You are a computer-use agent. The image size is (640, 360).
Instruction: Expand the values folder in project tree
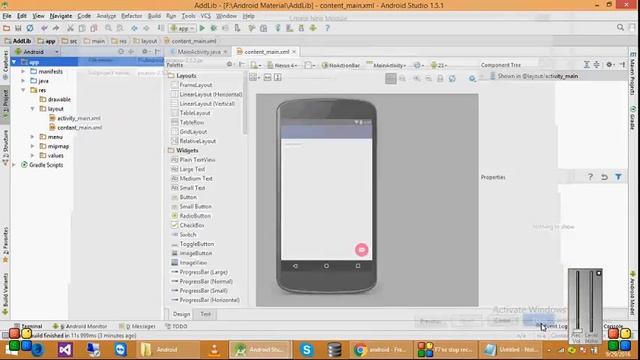pyautogui.click(x=33, y=156)
